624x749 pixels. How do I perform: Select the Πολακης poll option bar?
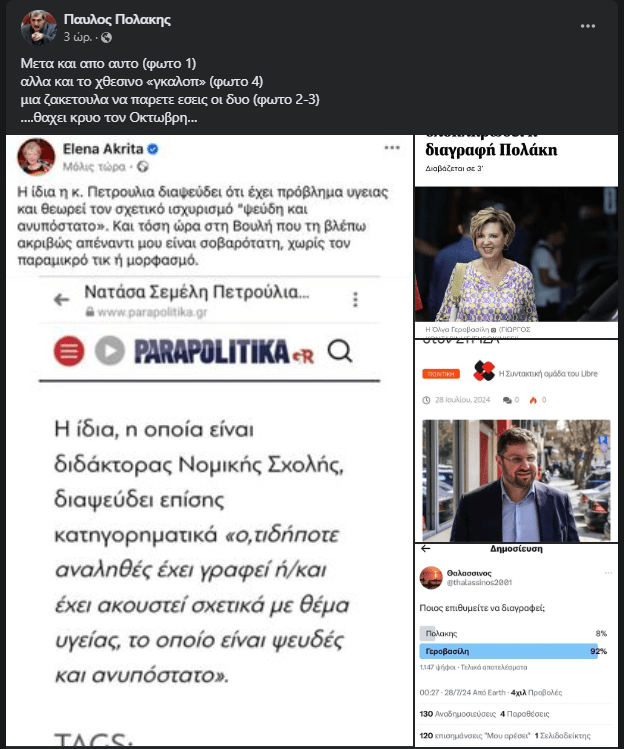pos(513,633)
